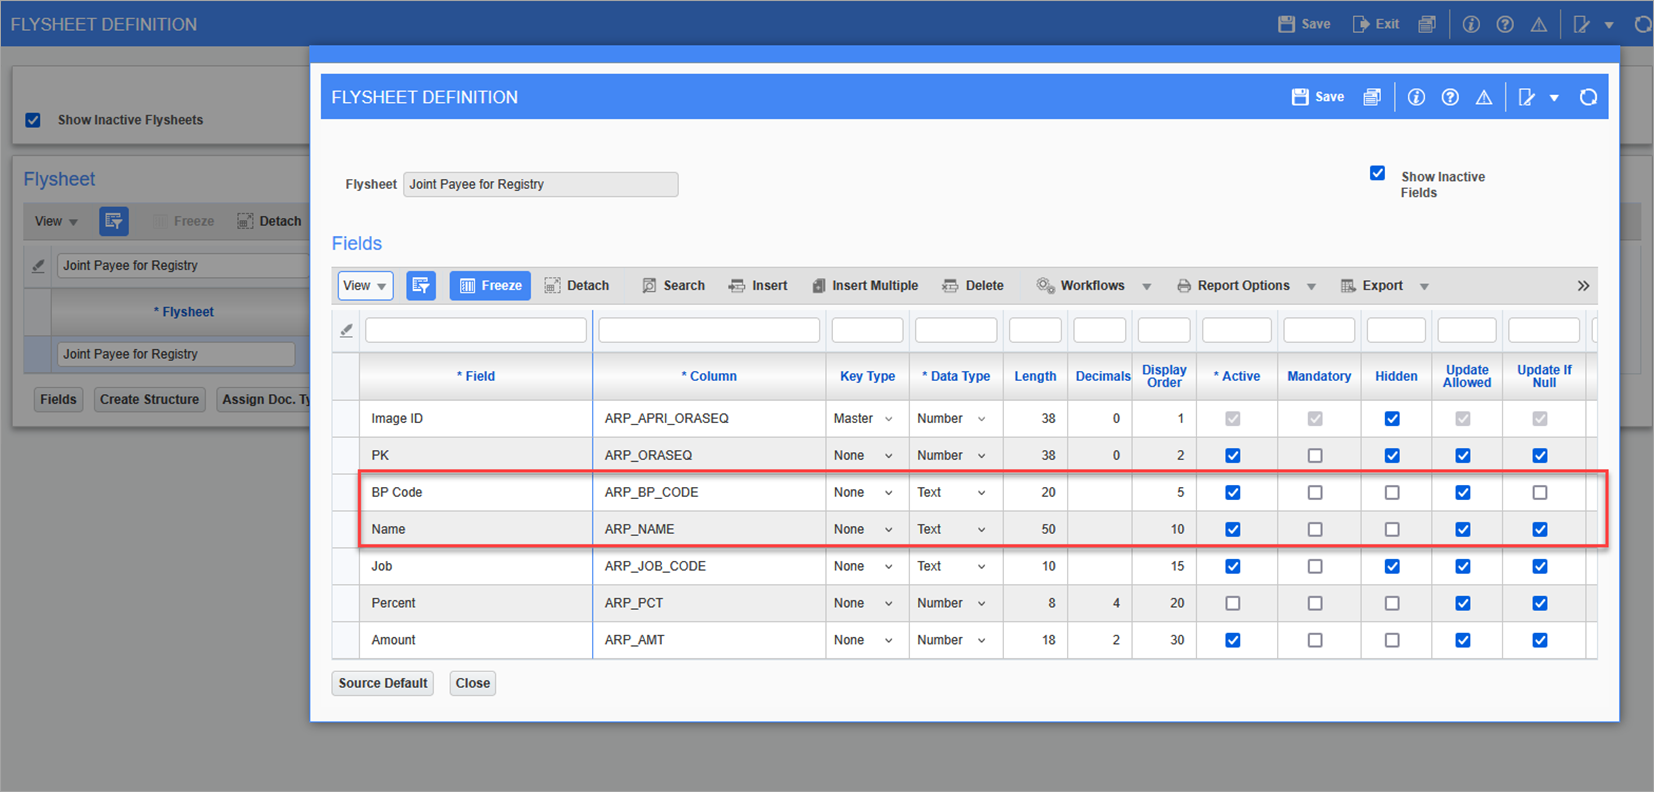This screenshot has width=1654, height=792.
Task: Click the query by example icon in Fields toolbar
Action: pyautogui.click(x=421, y=286)
